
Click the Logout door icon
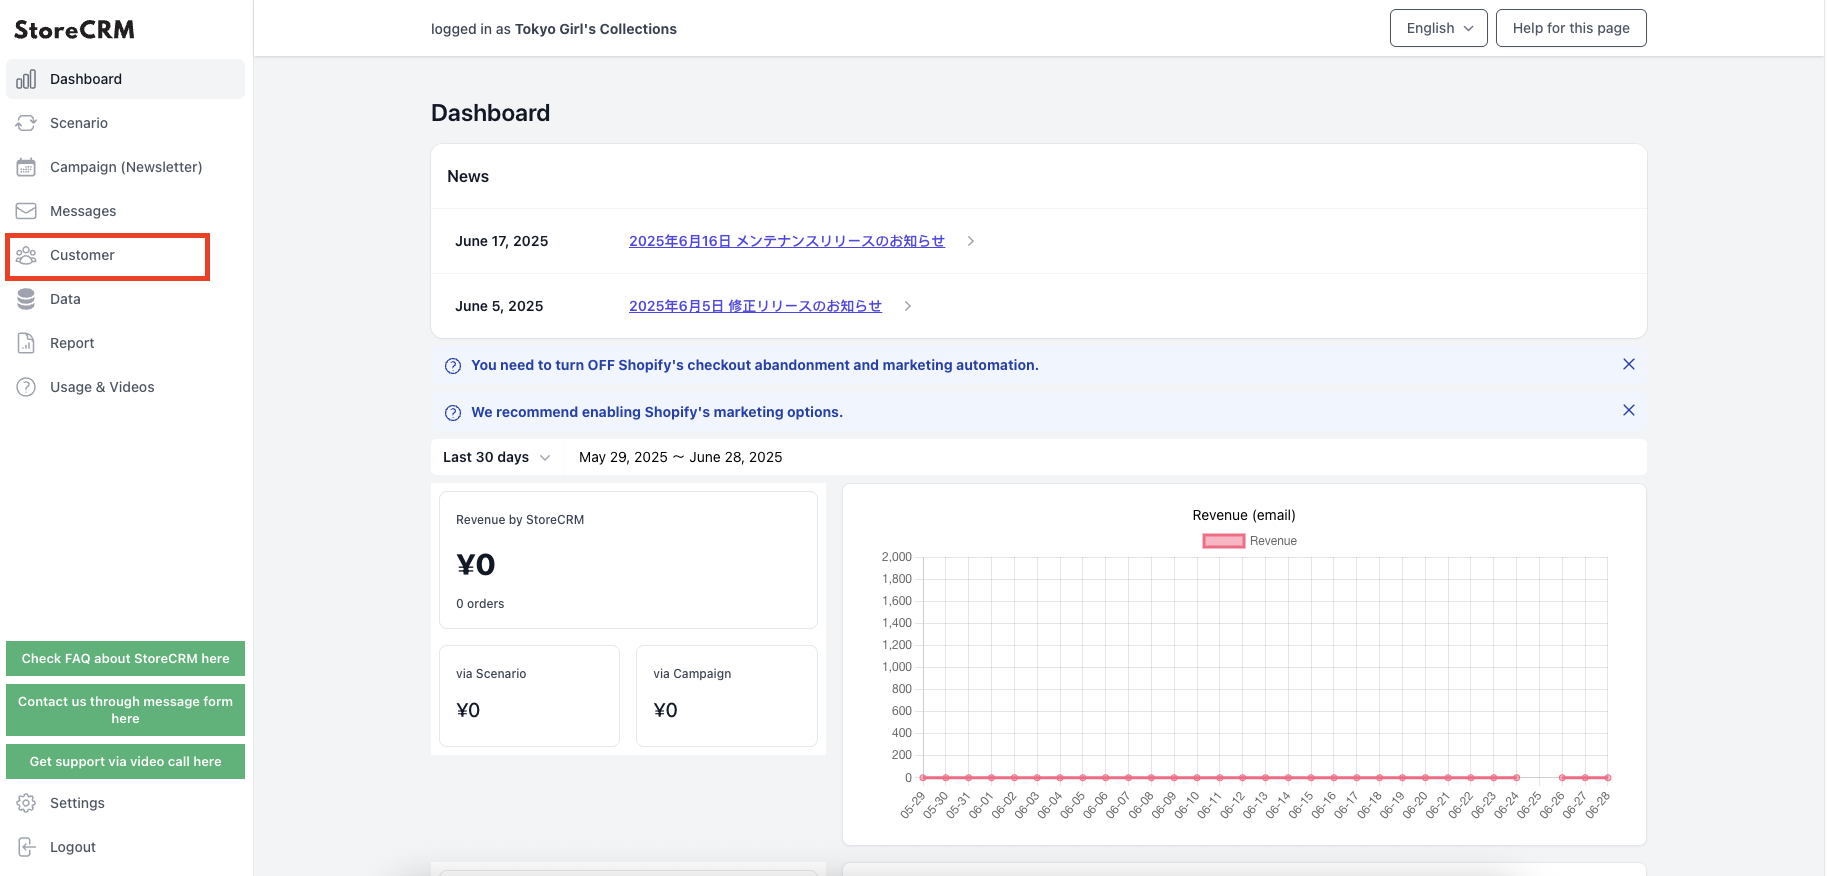pyautogui.click(x=26, y=847)
